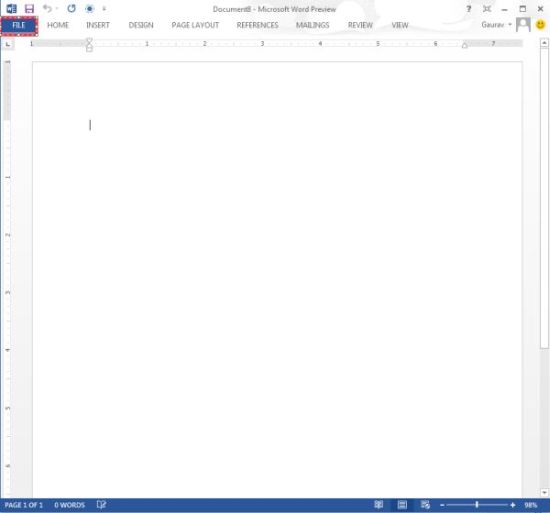Screen dimensions: 550x513
Task: Click the up arrow on the vertical scrollbar
Action: tap(544, 43)
